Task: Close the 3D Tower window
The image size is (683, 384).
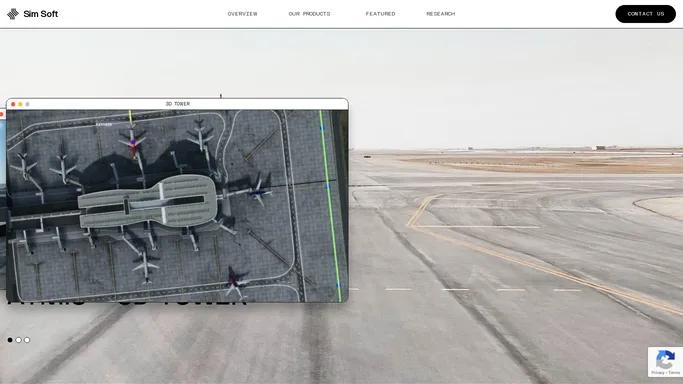Action: click(x=13, y=104)
